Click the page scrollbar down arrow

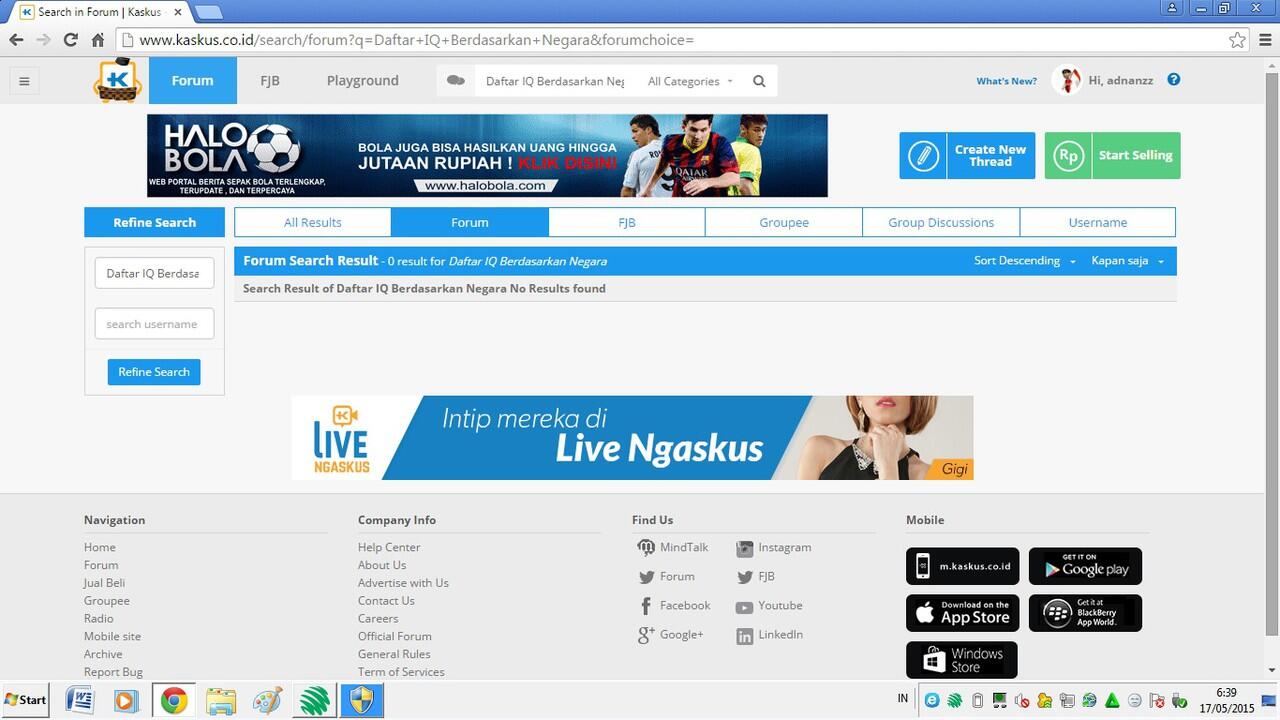point(1272,670)
